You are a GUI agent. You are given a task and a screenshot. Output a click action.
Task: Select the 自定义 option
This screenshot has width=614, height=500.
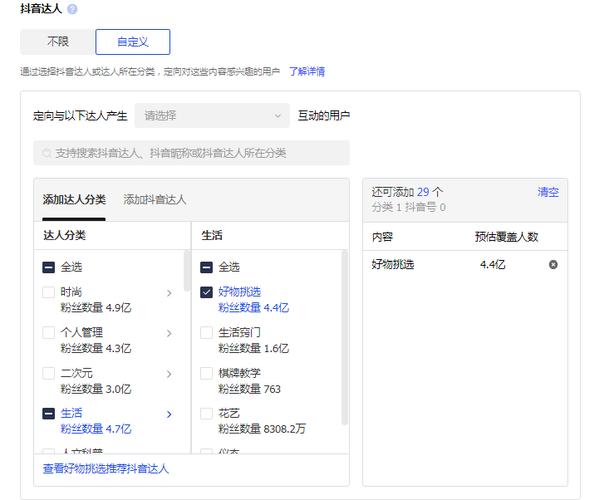click(x=133, y=42)
